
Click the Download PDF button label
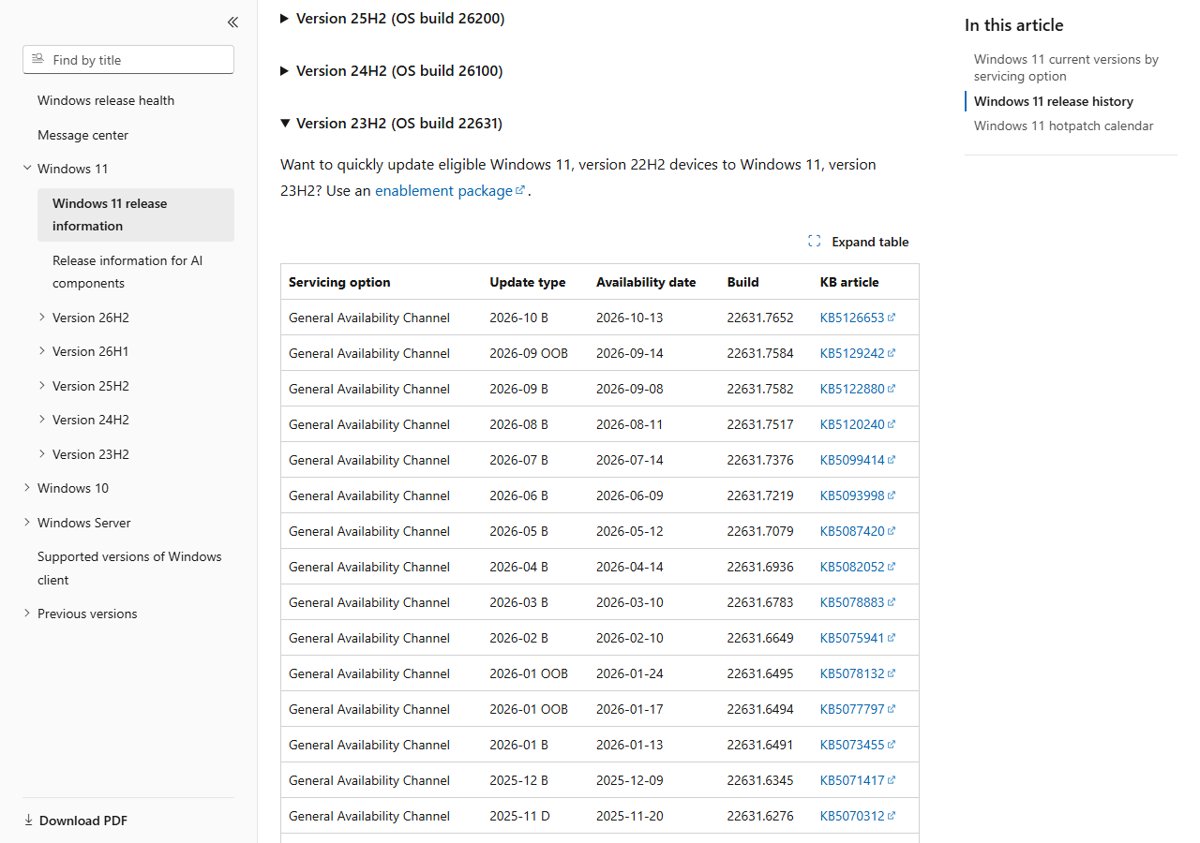[83, 821]
